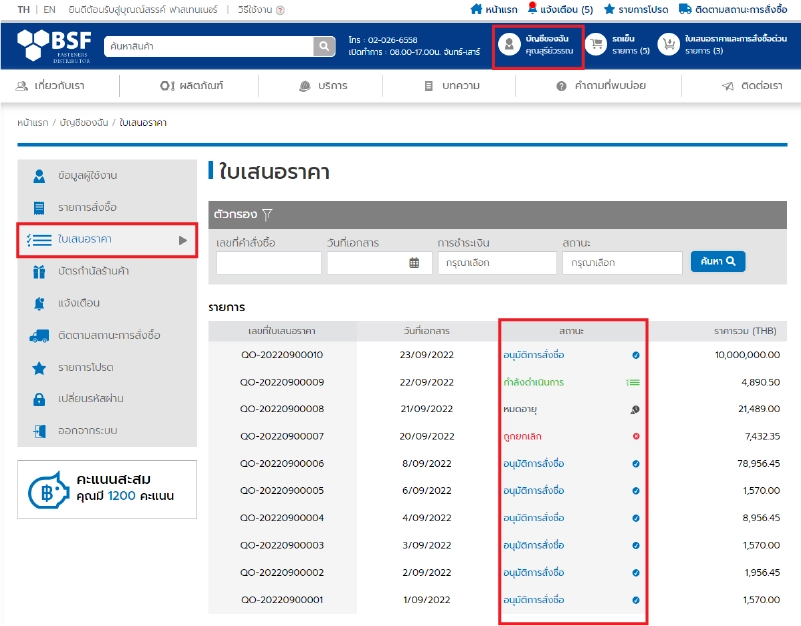Image resolution: width=801 pixels, height=626 pixels.
Task: Open the payment dropdown filter
Action: click(496, 263)
